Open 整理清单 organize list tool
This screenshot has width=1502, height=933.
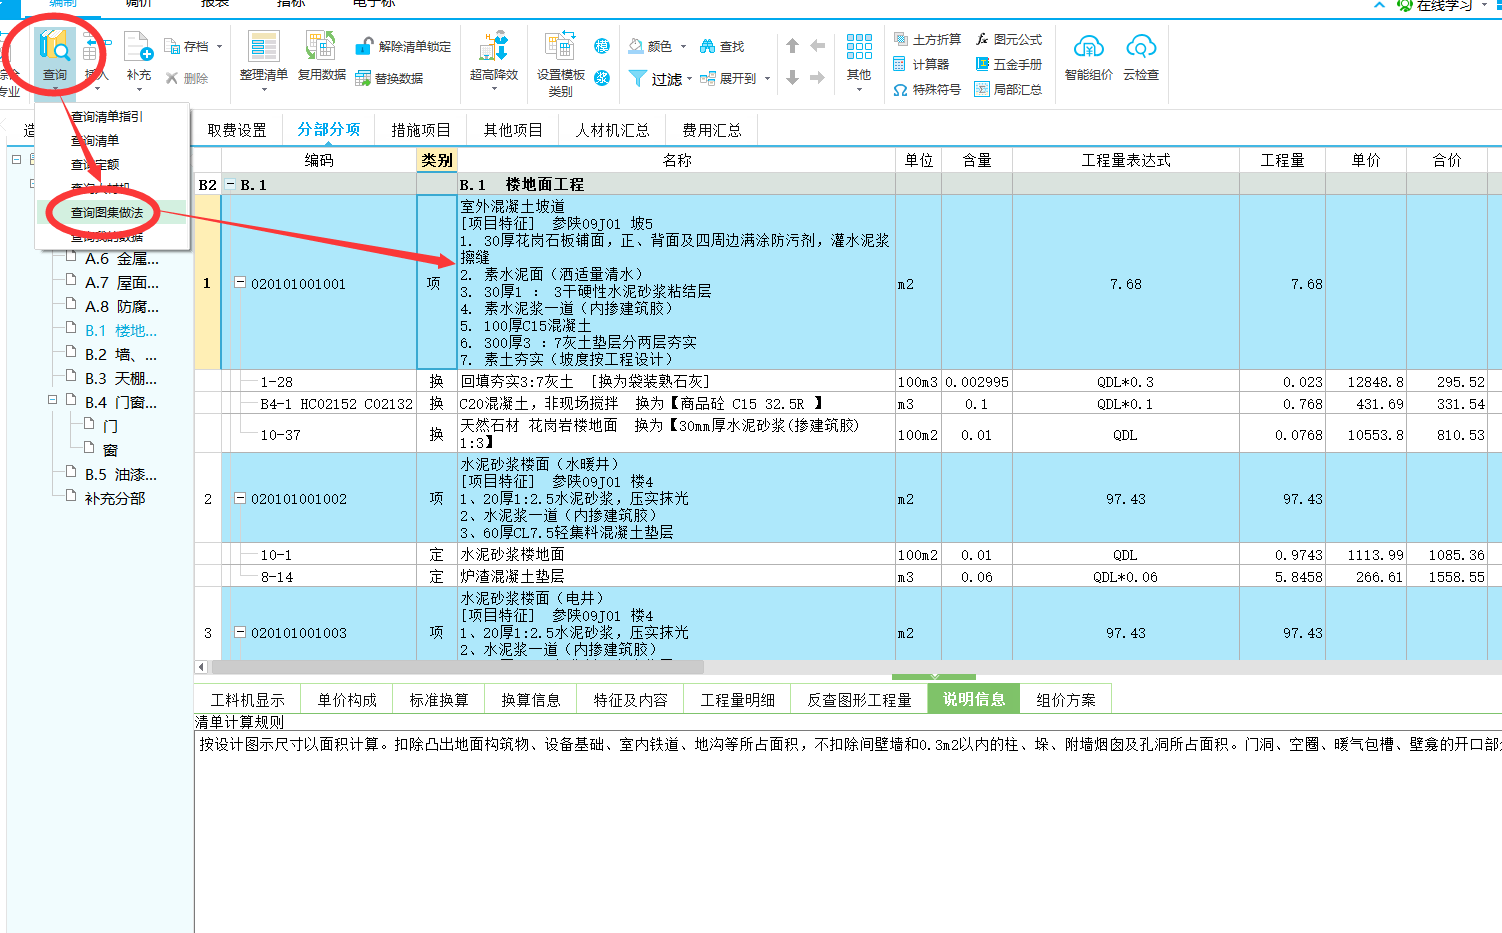coord(264,60)
